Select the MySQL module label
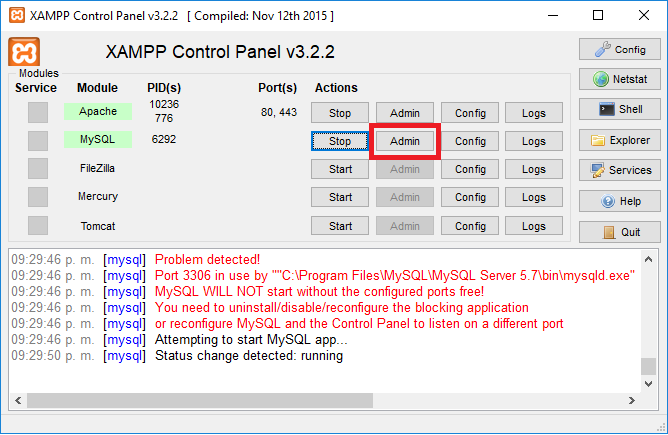 point(98,139)
